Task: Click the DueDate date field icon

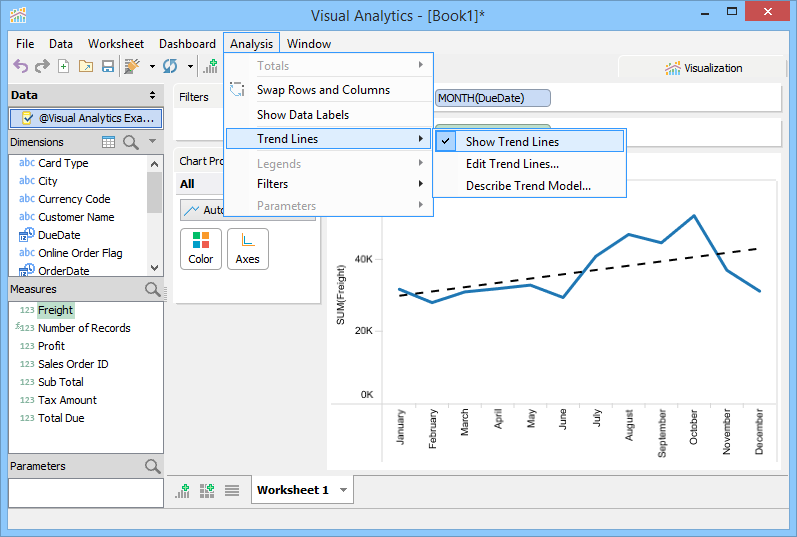Action: point(26,235)
